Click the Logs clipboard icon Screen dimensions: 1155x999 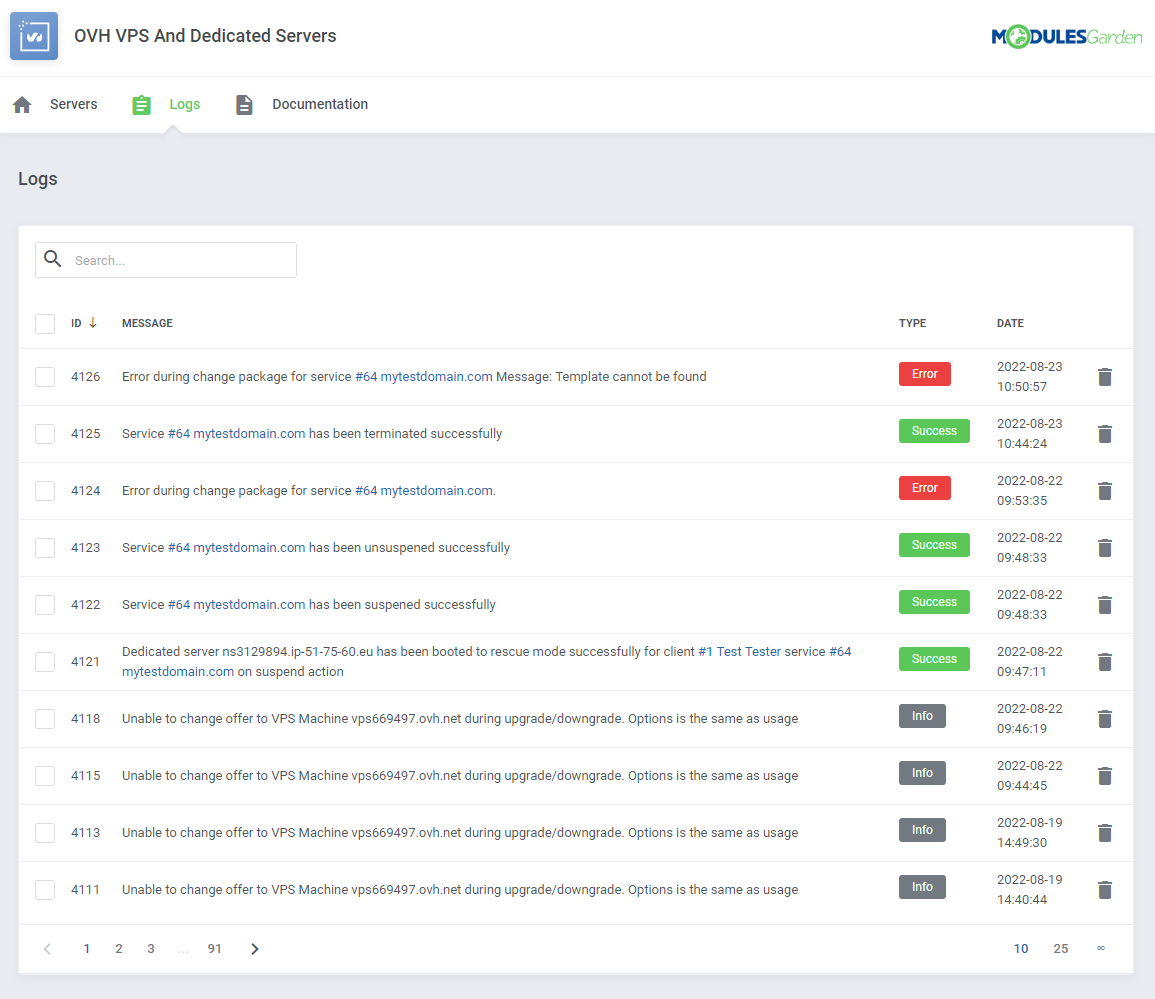point(141,104)
